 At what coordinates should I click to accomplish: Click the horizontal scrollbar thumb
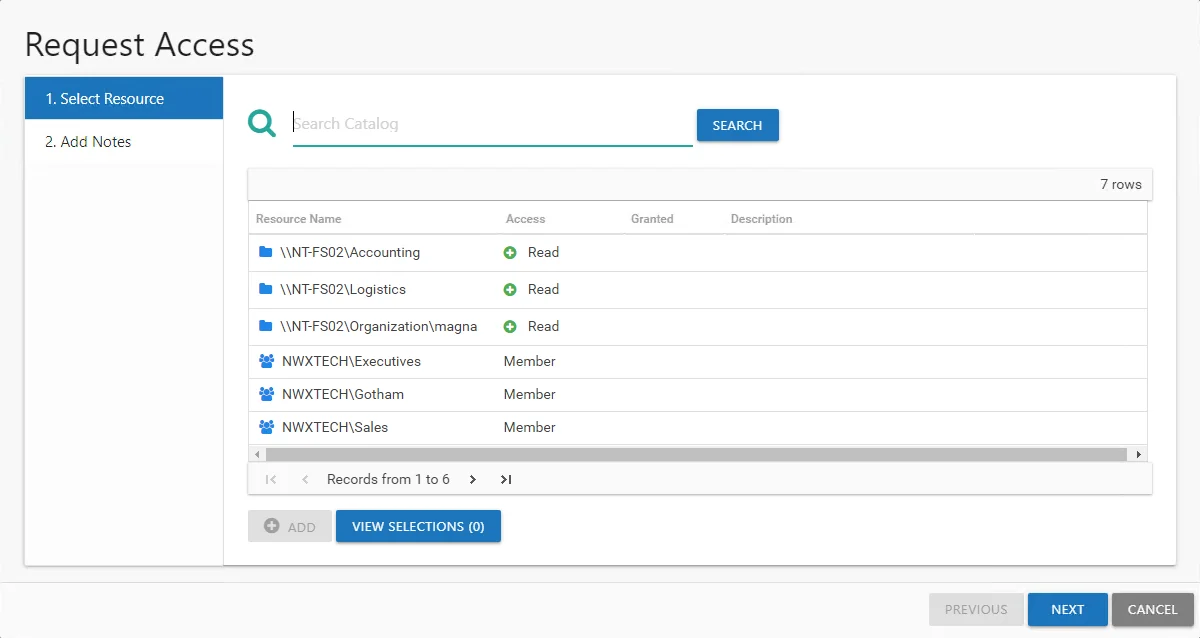[696, 454]
